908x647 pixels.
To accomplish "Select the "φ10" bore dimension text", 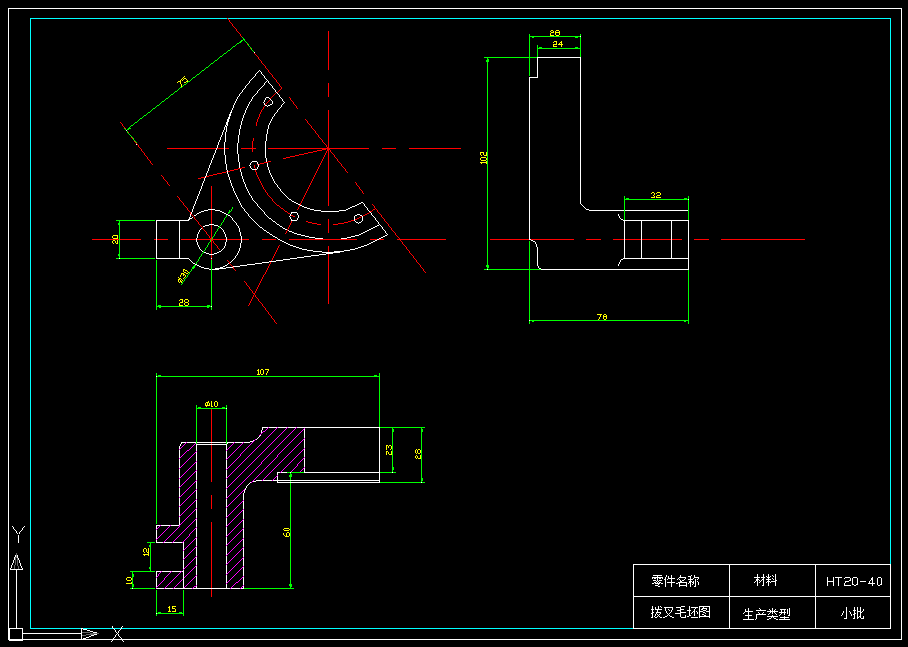I will point(211,404).
